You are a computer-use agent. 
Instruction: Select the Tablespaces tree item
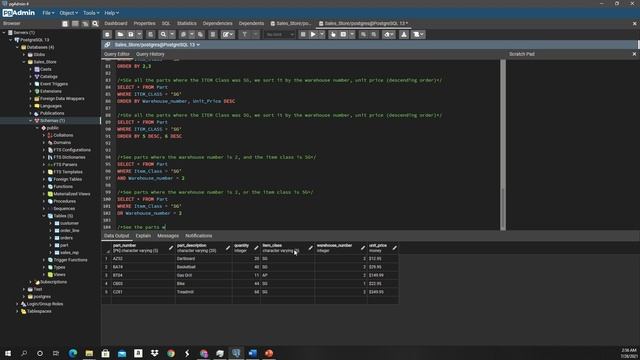click(x=39, y=311)
